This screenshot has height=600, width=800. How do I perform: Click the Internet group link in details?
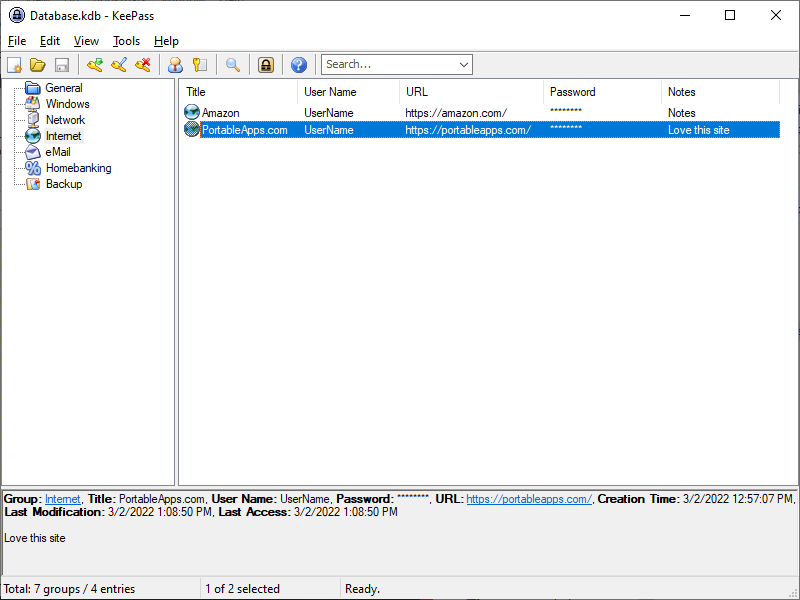click(62, 499)
